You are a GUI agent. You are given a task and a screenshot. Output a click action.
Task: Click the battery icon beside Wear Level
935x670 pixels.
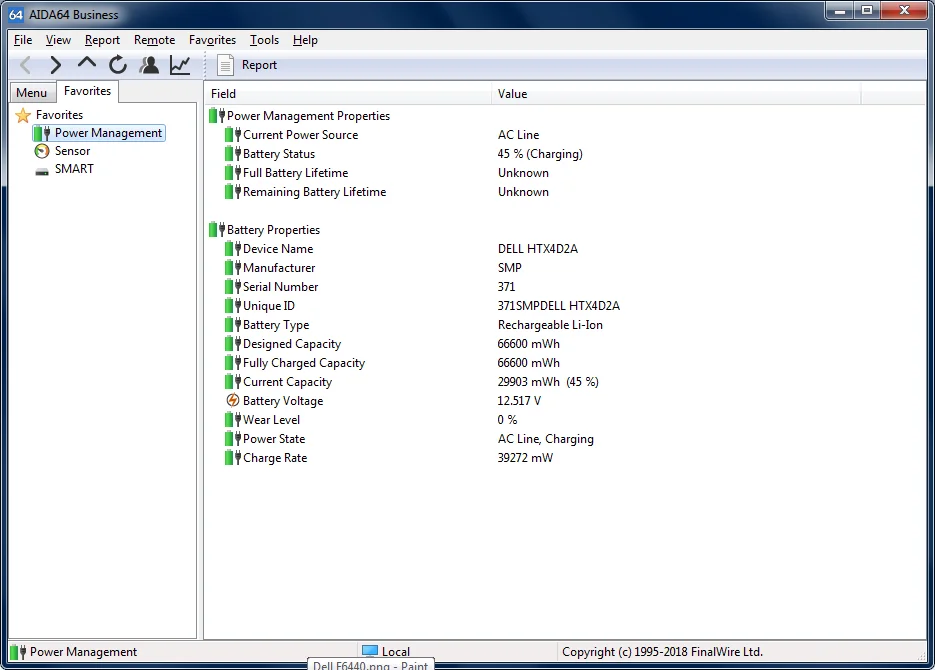click(233, 420)
